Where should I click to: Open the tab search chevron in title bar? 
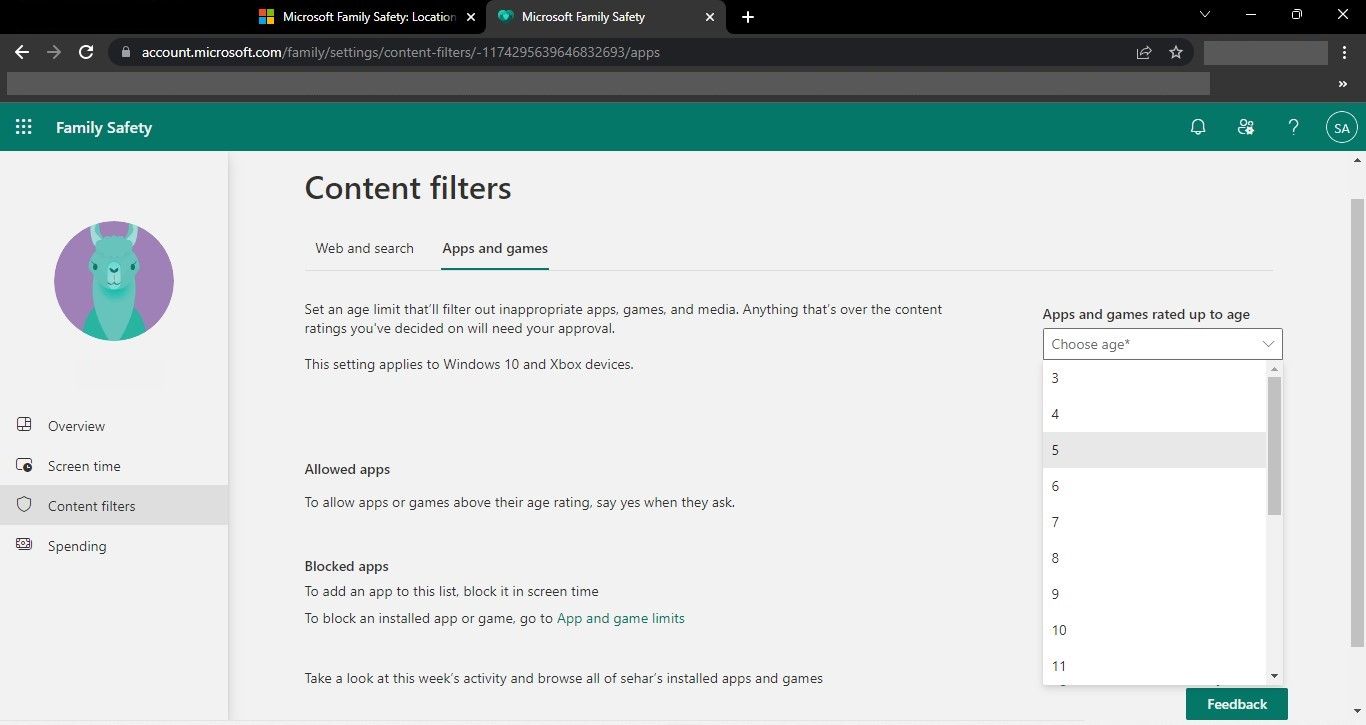coord(1204,14)
